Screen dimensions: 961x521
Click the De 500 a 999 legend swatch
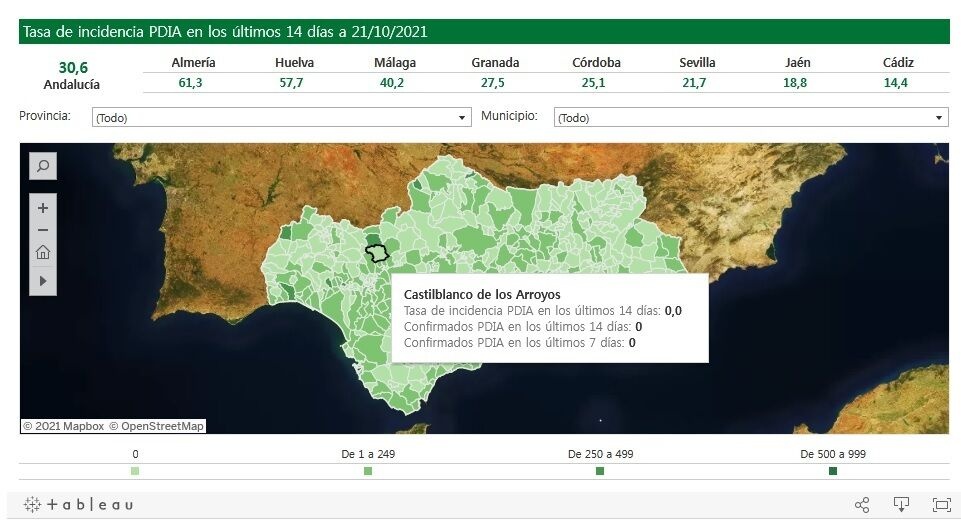click(833, 471)
